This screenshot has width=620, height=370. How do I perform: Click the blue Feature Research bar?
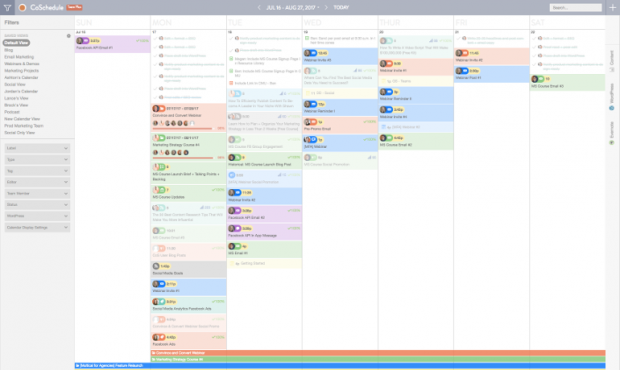[x=340, y=366]
